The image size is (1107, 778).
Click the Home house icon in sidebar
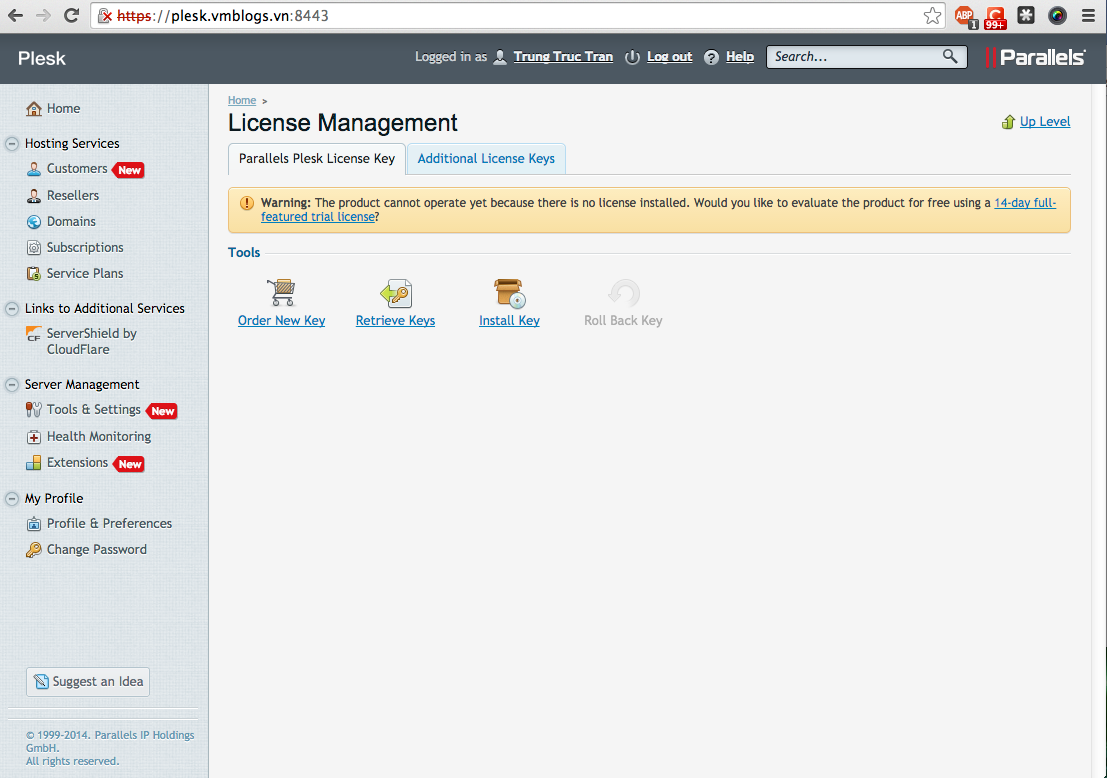click(x=34, y=109)
